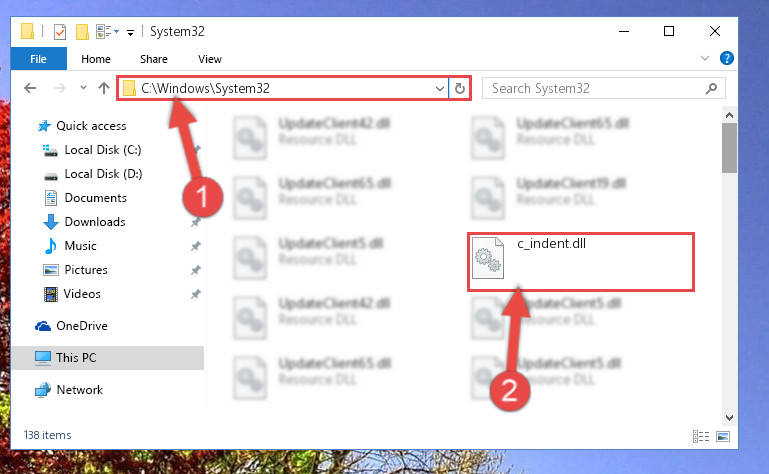Open the recent locations dropdown arrow
This screenshot has width=769, height=474.
[x=83, y=88]
